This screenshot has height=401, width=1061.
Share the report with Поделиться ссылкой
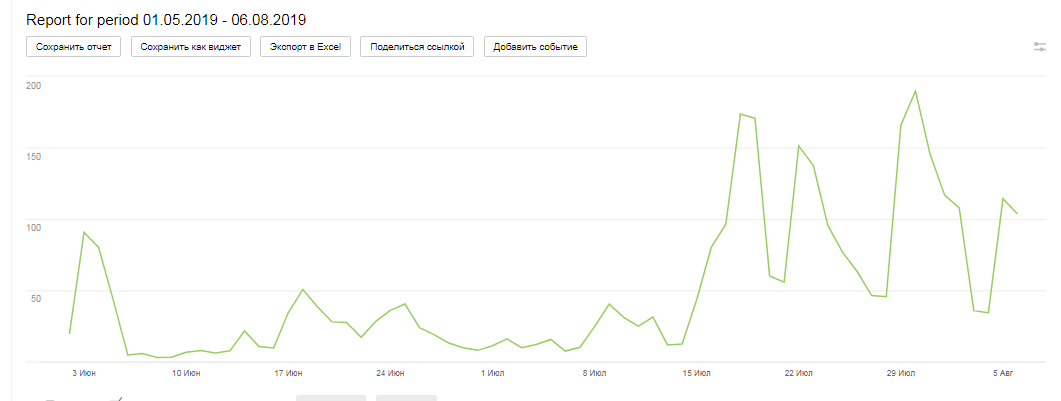click(x=417, y=47)
